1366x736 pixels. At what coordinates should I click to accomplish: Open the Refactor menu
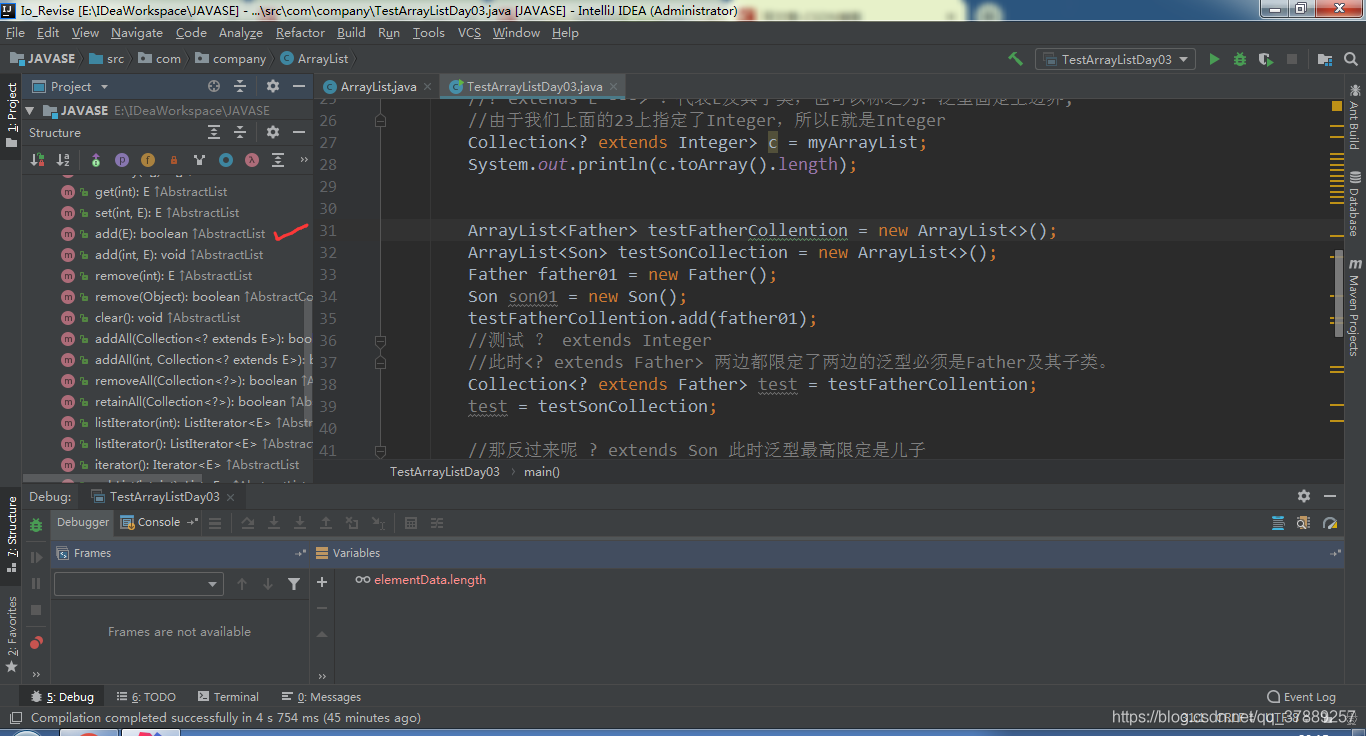(x=300, y=32)
